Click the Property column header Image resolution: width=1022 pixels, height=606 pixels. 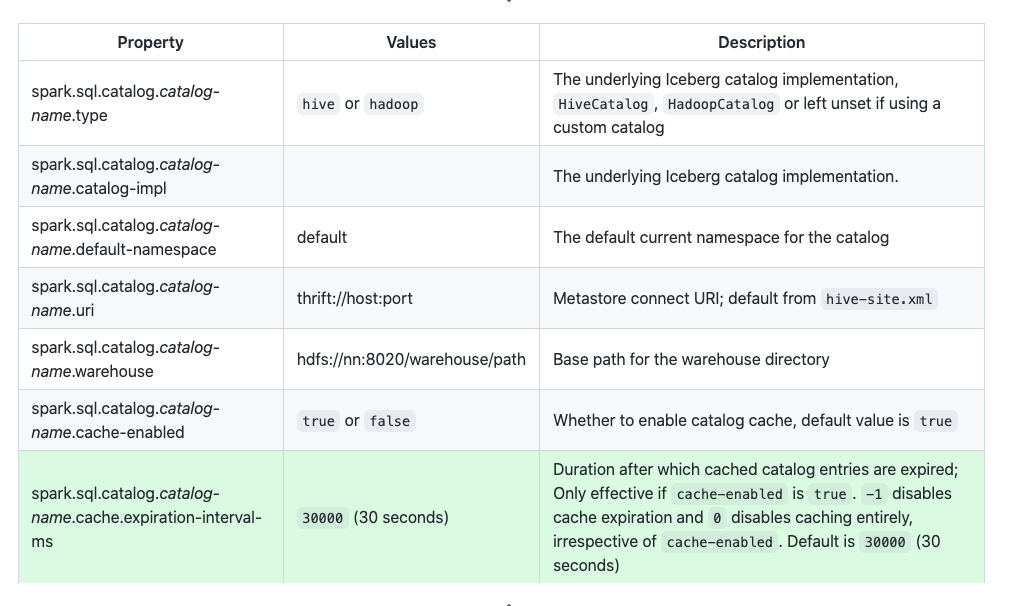point(150,42)
